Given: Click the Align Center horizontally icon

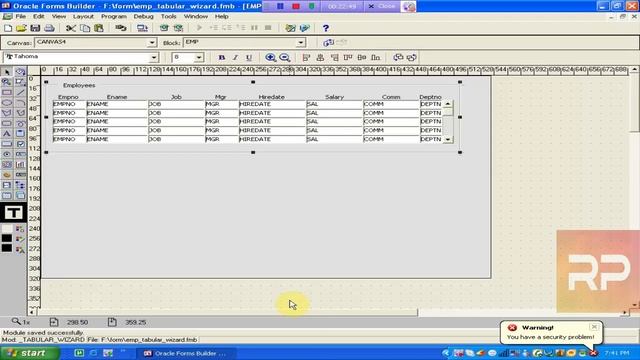Looking at the screenshot, I should [x=320, y=58].
